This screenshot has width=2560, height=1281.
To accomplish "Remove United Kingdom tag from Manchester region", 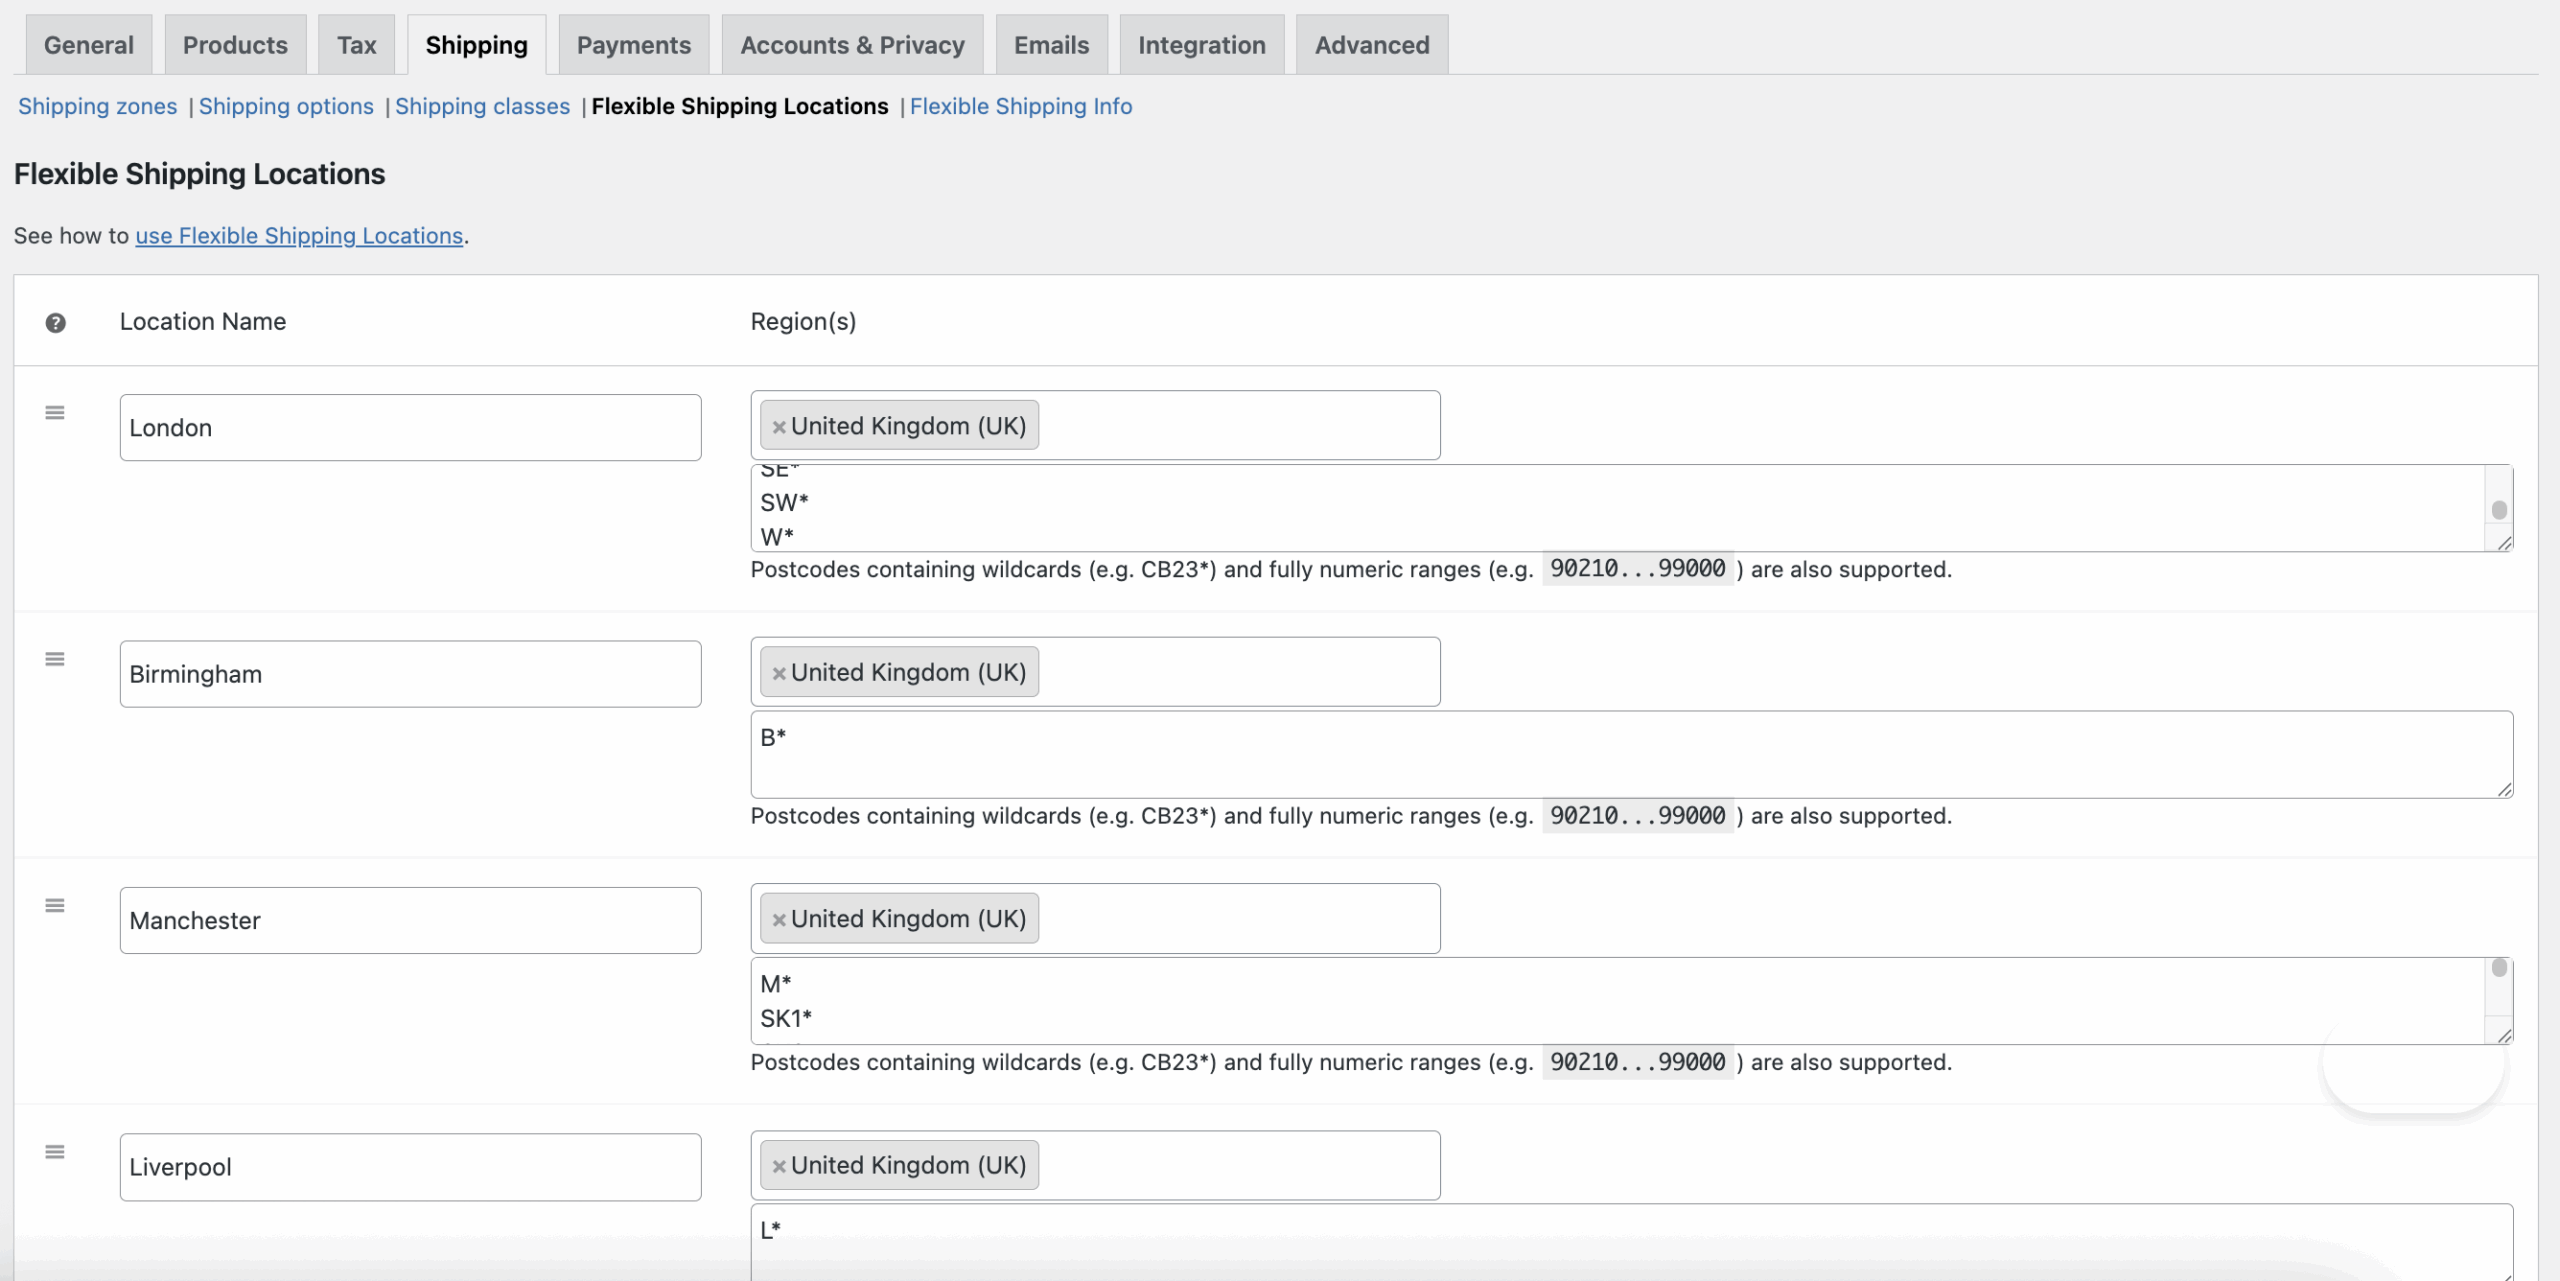I will pos(779,918).
